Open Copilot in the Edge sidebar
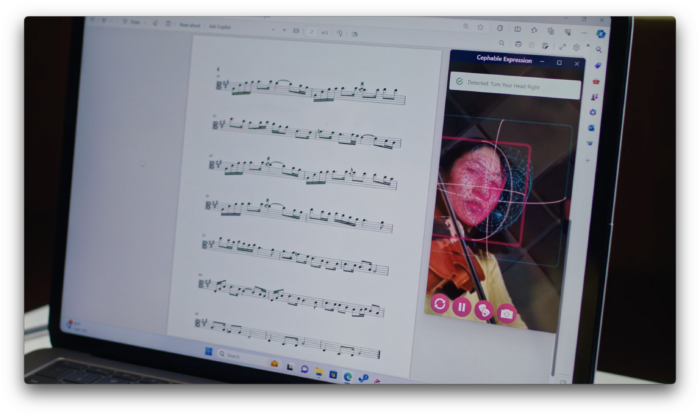The image size is (700, 416). tap(600, 33)
